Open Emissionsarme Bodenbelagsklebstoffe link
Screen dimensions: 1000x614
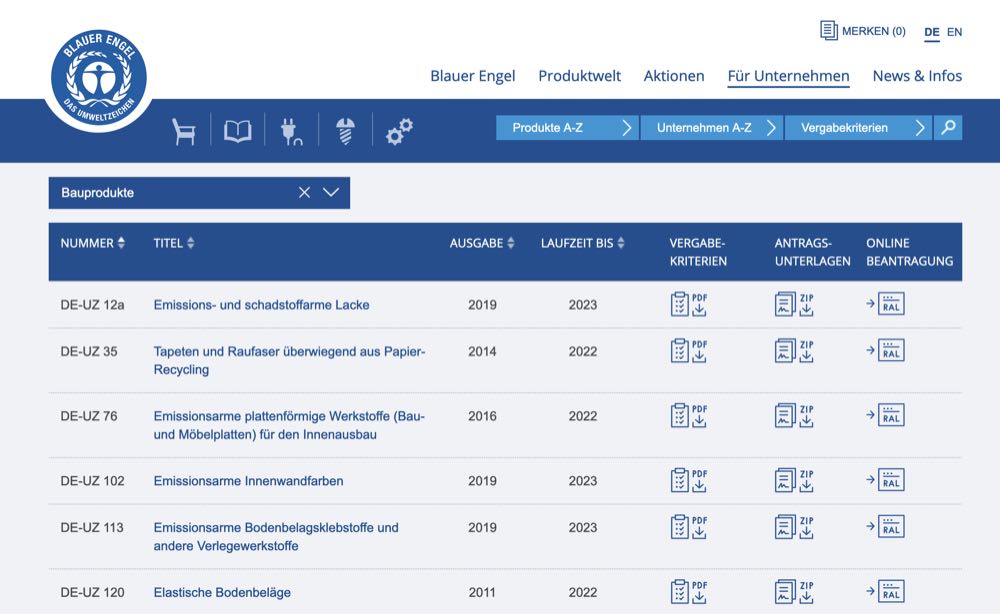coord(276,536)
